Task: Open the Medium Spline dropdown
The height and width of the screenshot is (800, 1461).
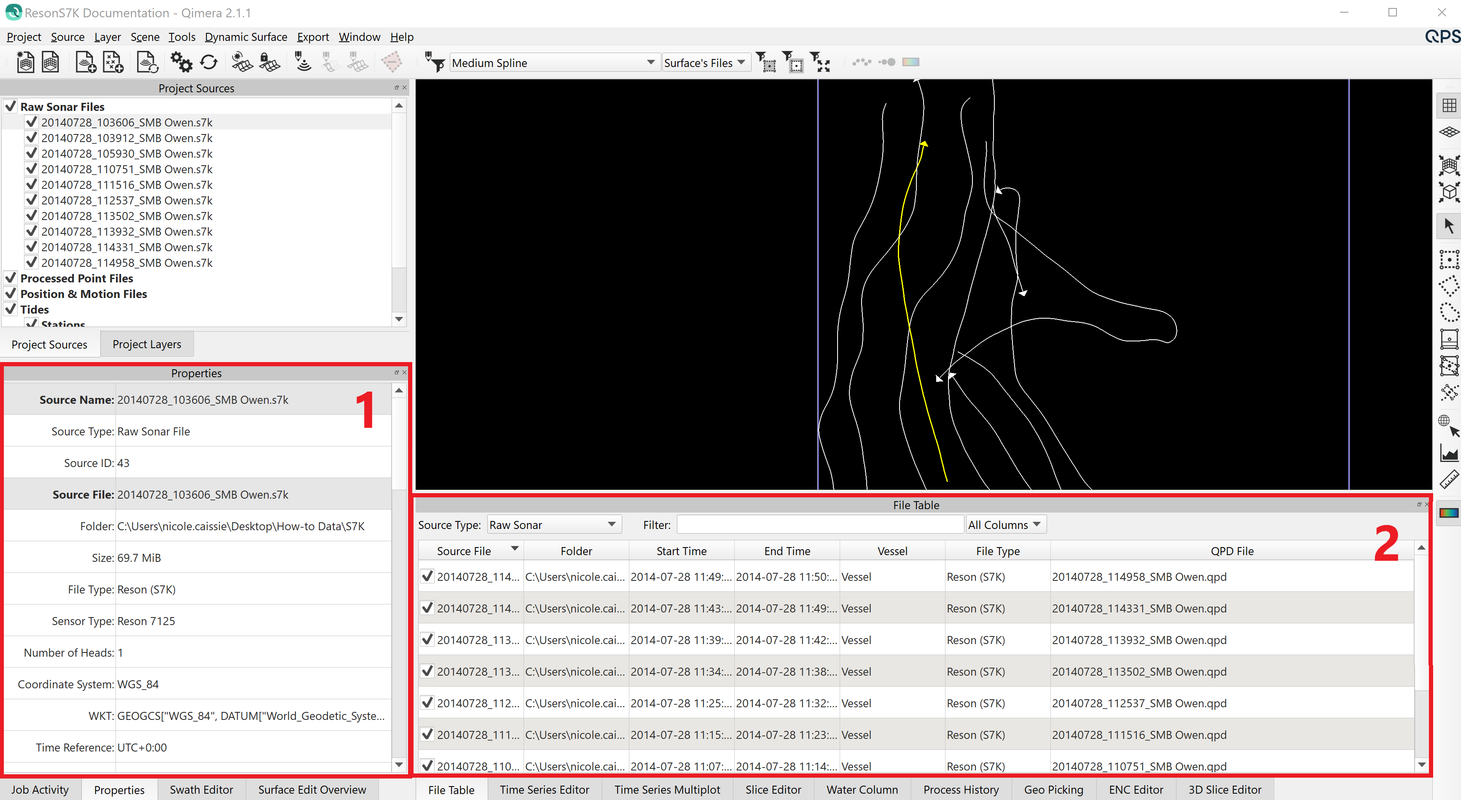Action: [x=554, y=63]
